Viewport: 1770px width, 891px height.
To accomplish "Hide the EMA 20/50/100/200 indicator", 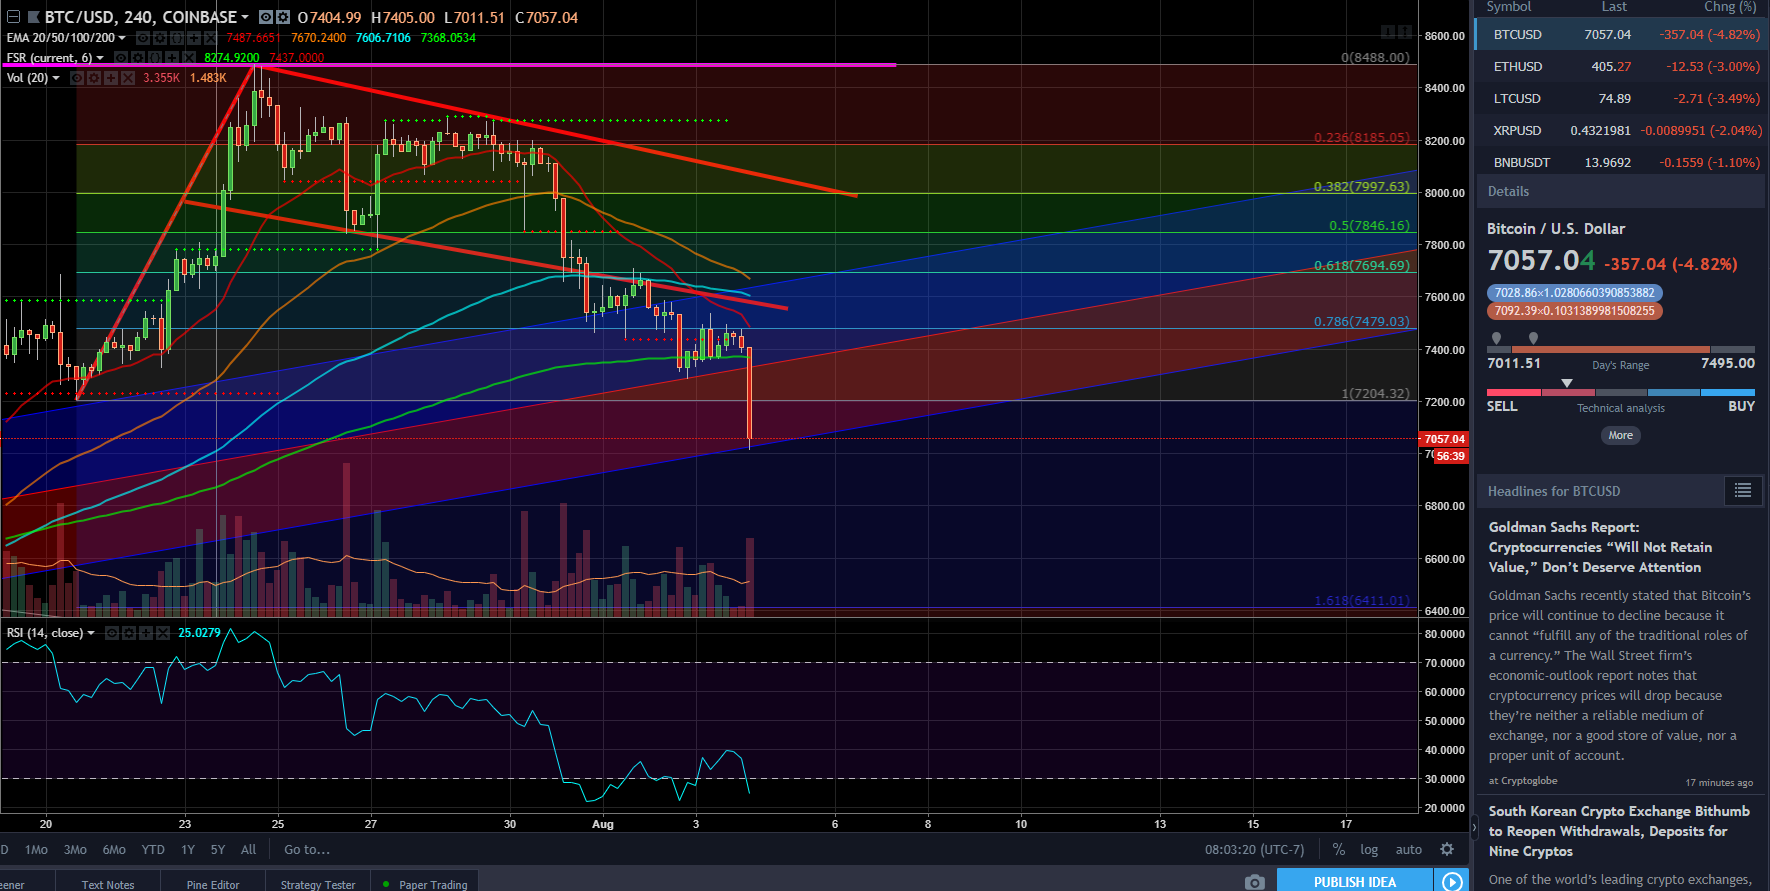I will 143,38.
